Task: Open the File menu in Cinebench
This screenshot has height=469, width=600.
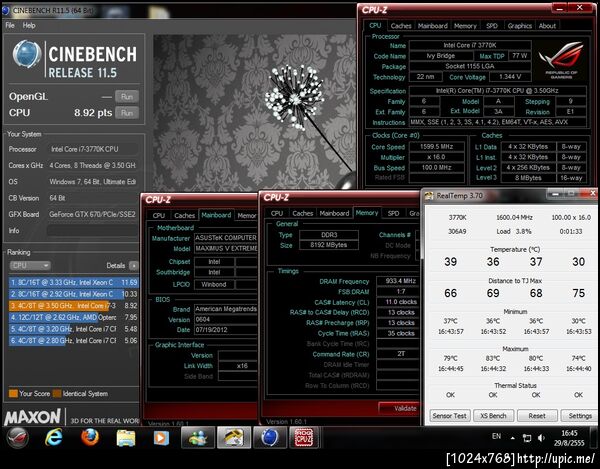Action: tap(10, 26)
